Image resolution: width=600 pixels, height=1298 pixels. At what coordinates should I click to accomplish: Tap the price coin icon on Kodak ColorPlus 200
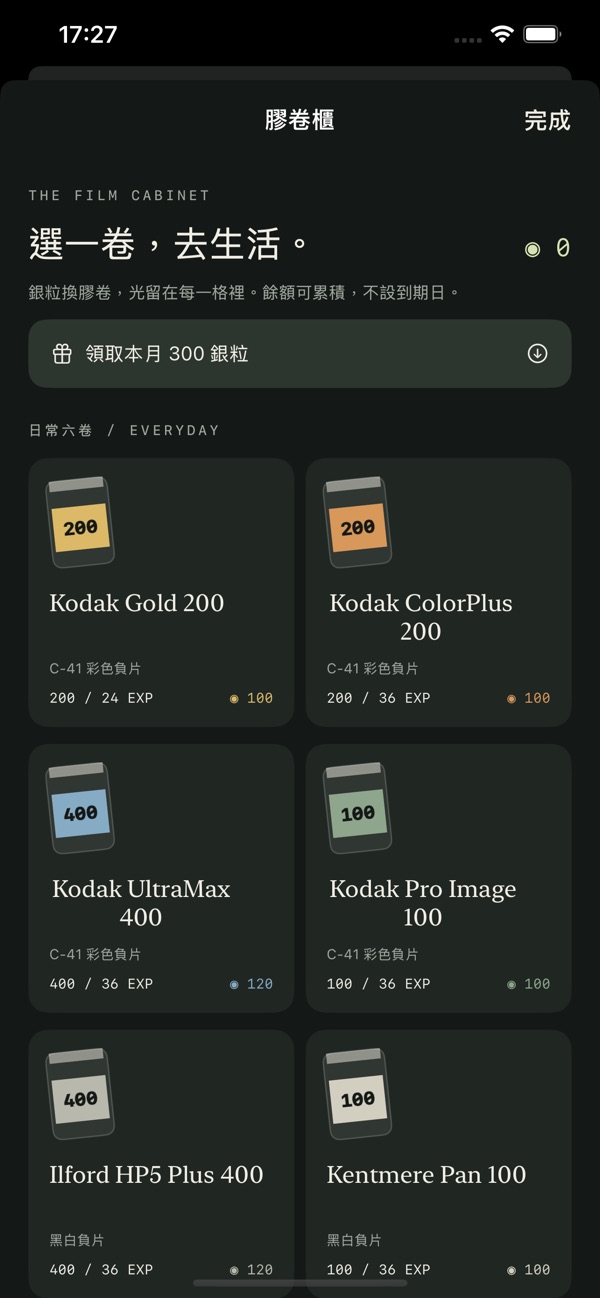pos(511,699)
